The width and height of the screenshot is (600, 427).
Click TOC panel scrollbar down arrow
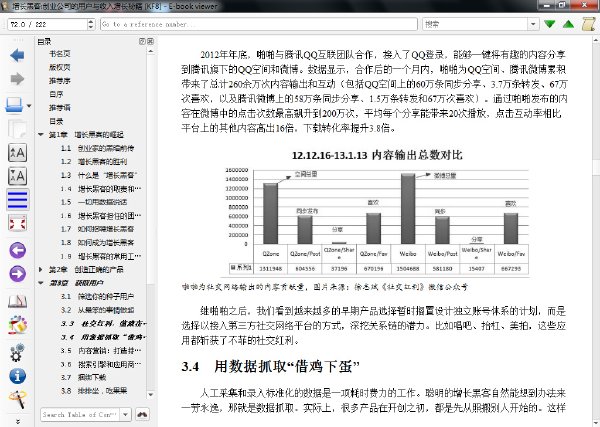coord(150,394)
